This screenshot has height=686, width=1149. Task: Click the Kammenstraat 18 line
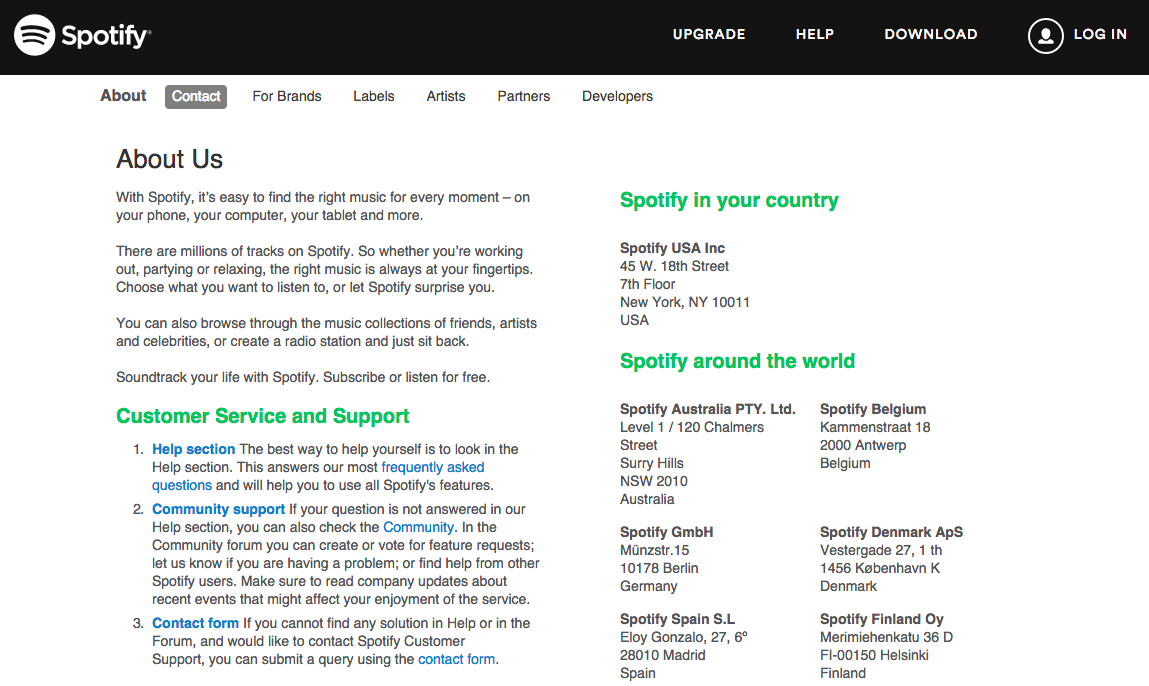[x=875, y=427]
